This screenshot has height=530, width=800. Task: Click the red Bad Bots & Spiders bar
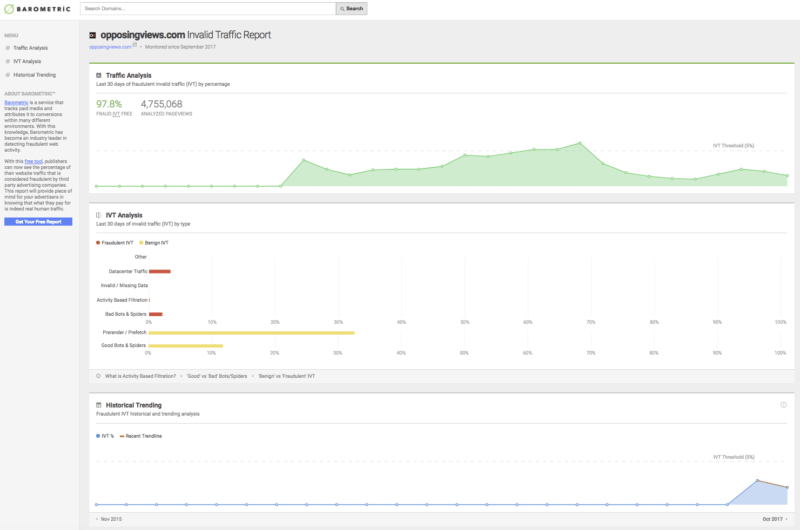click(x=156, y=314)
